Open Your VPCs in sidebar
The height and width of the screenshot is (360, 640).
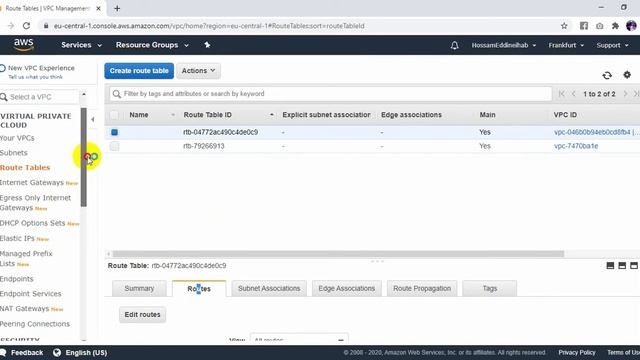pyautogui.click(x=17, y=138)
